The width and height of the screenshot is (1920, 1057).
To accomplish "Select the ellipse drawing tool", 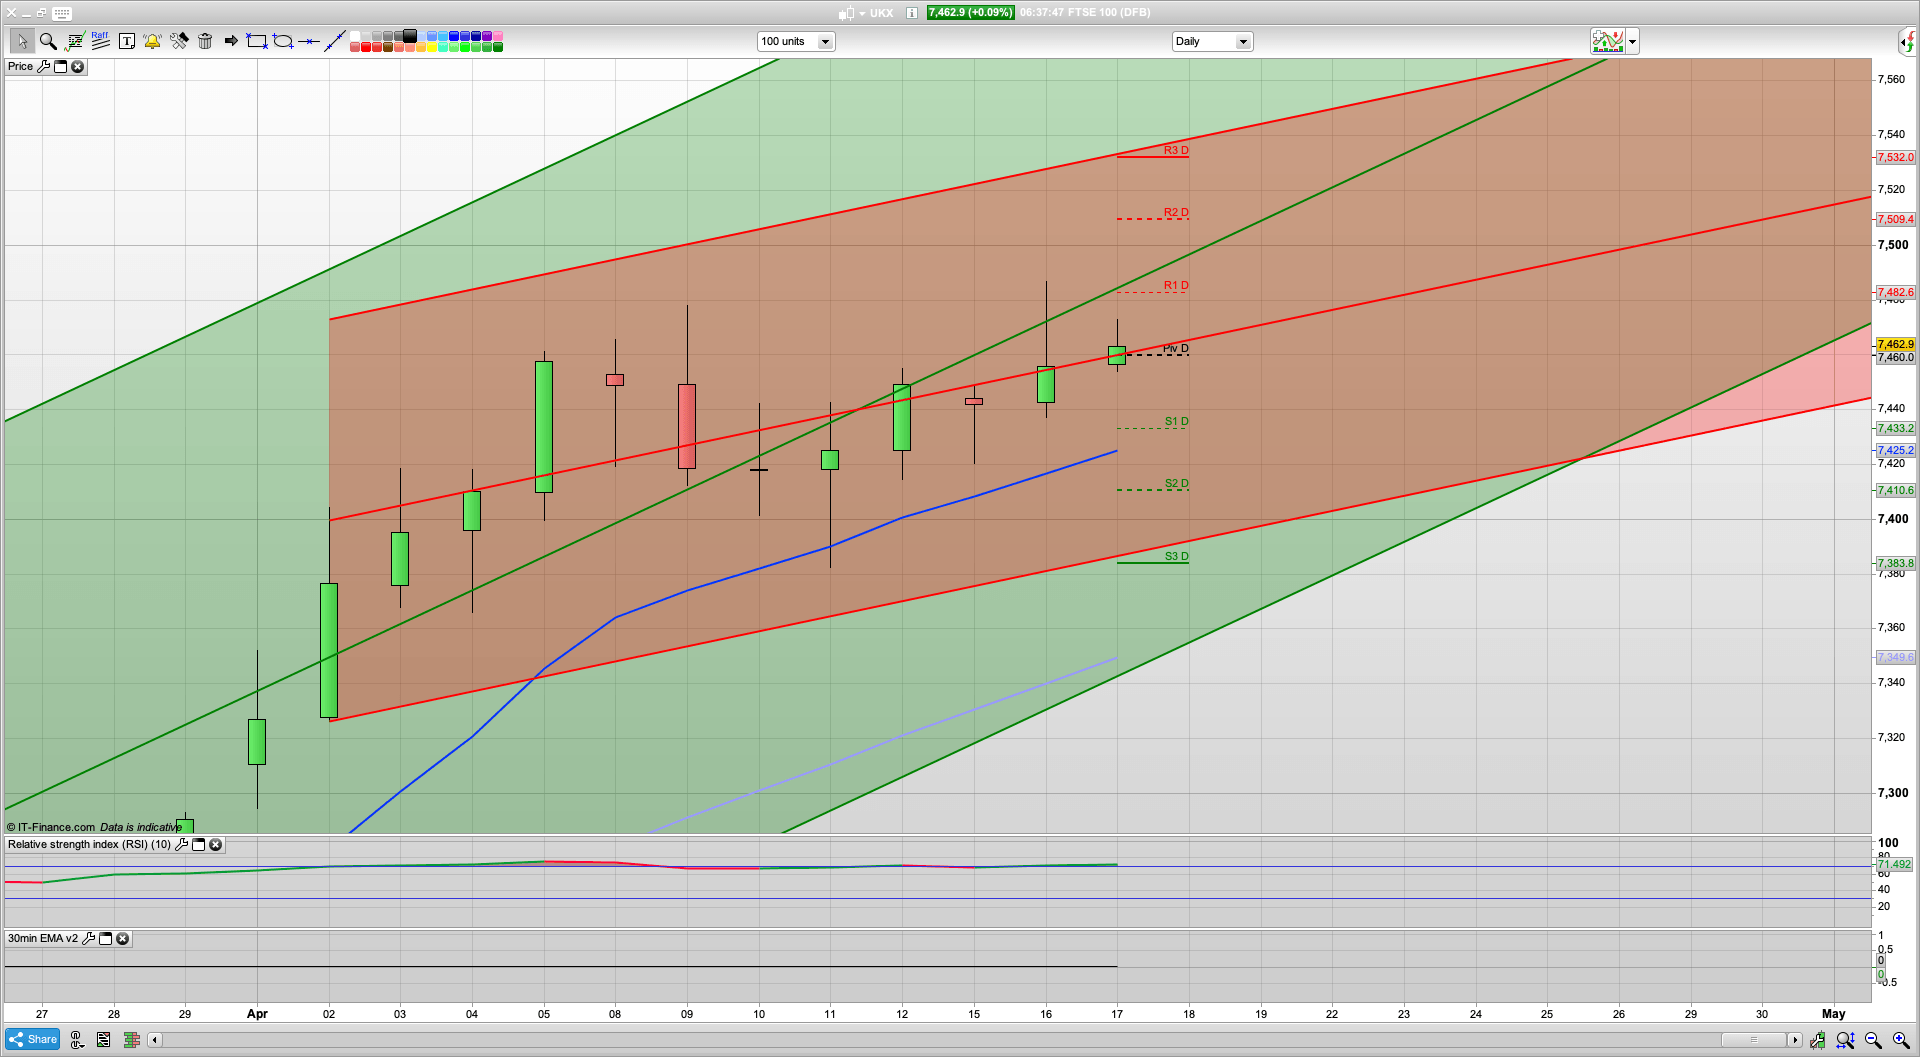I will click(283, 41).
